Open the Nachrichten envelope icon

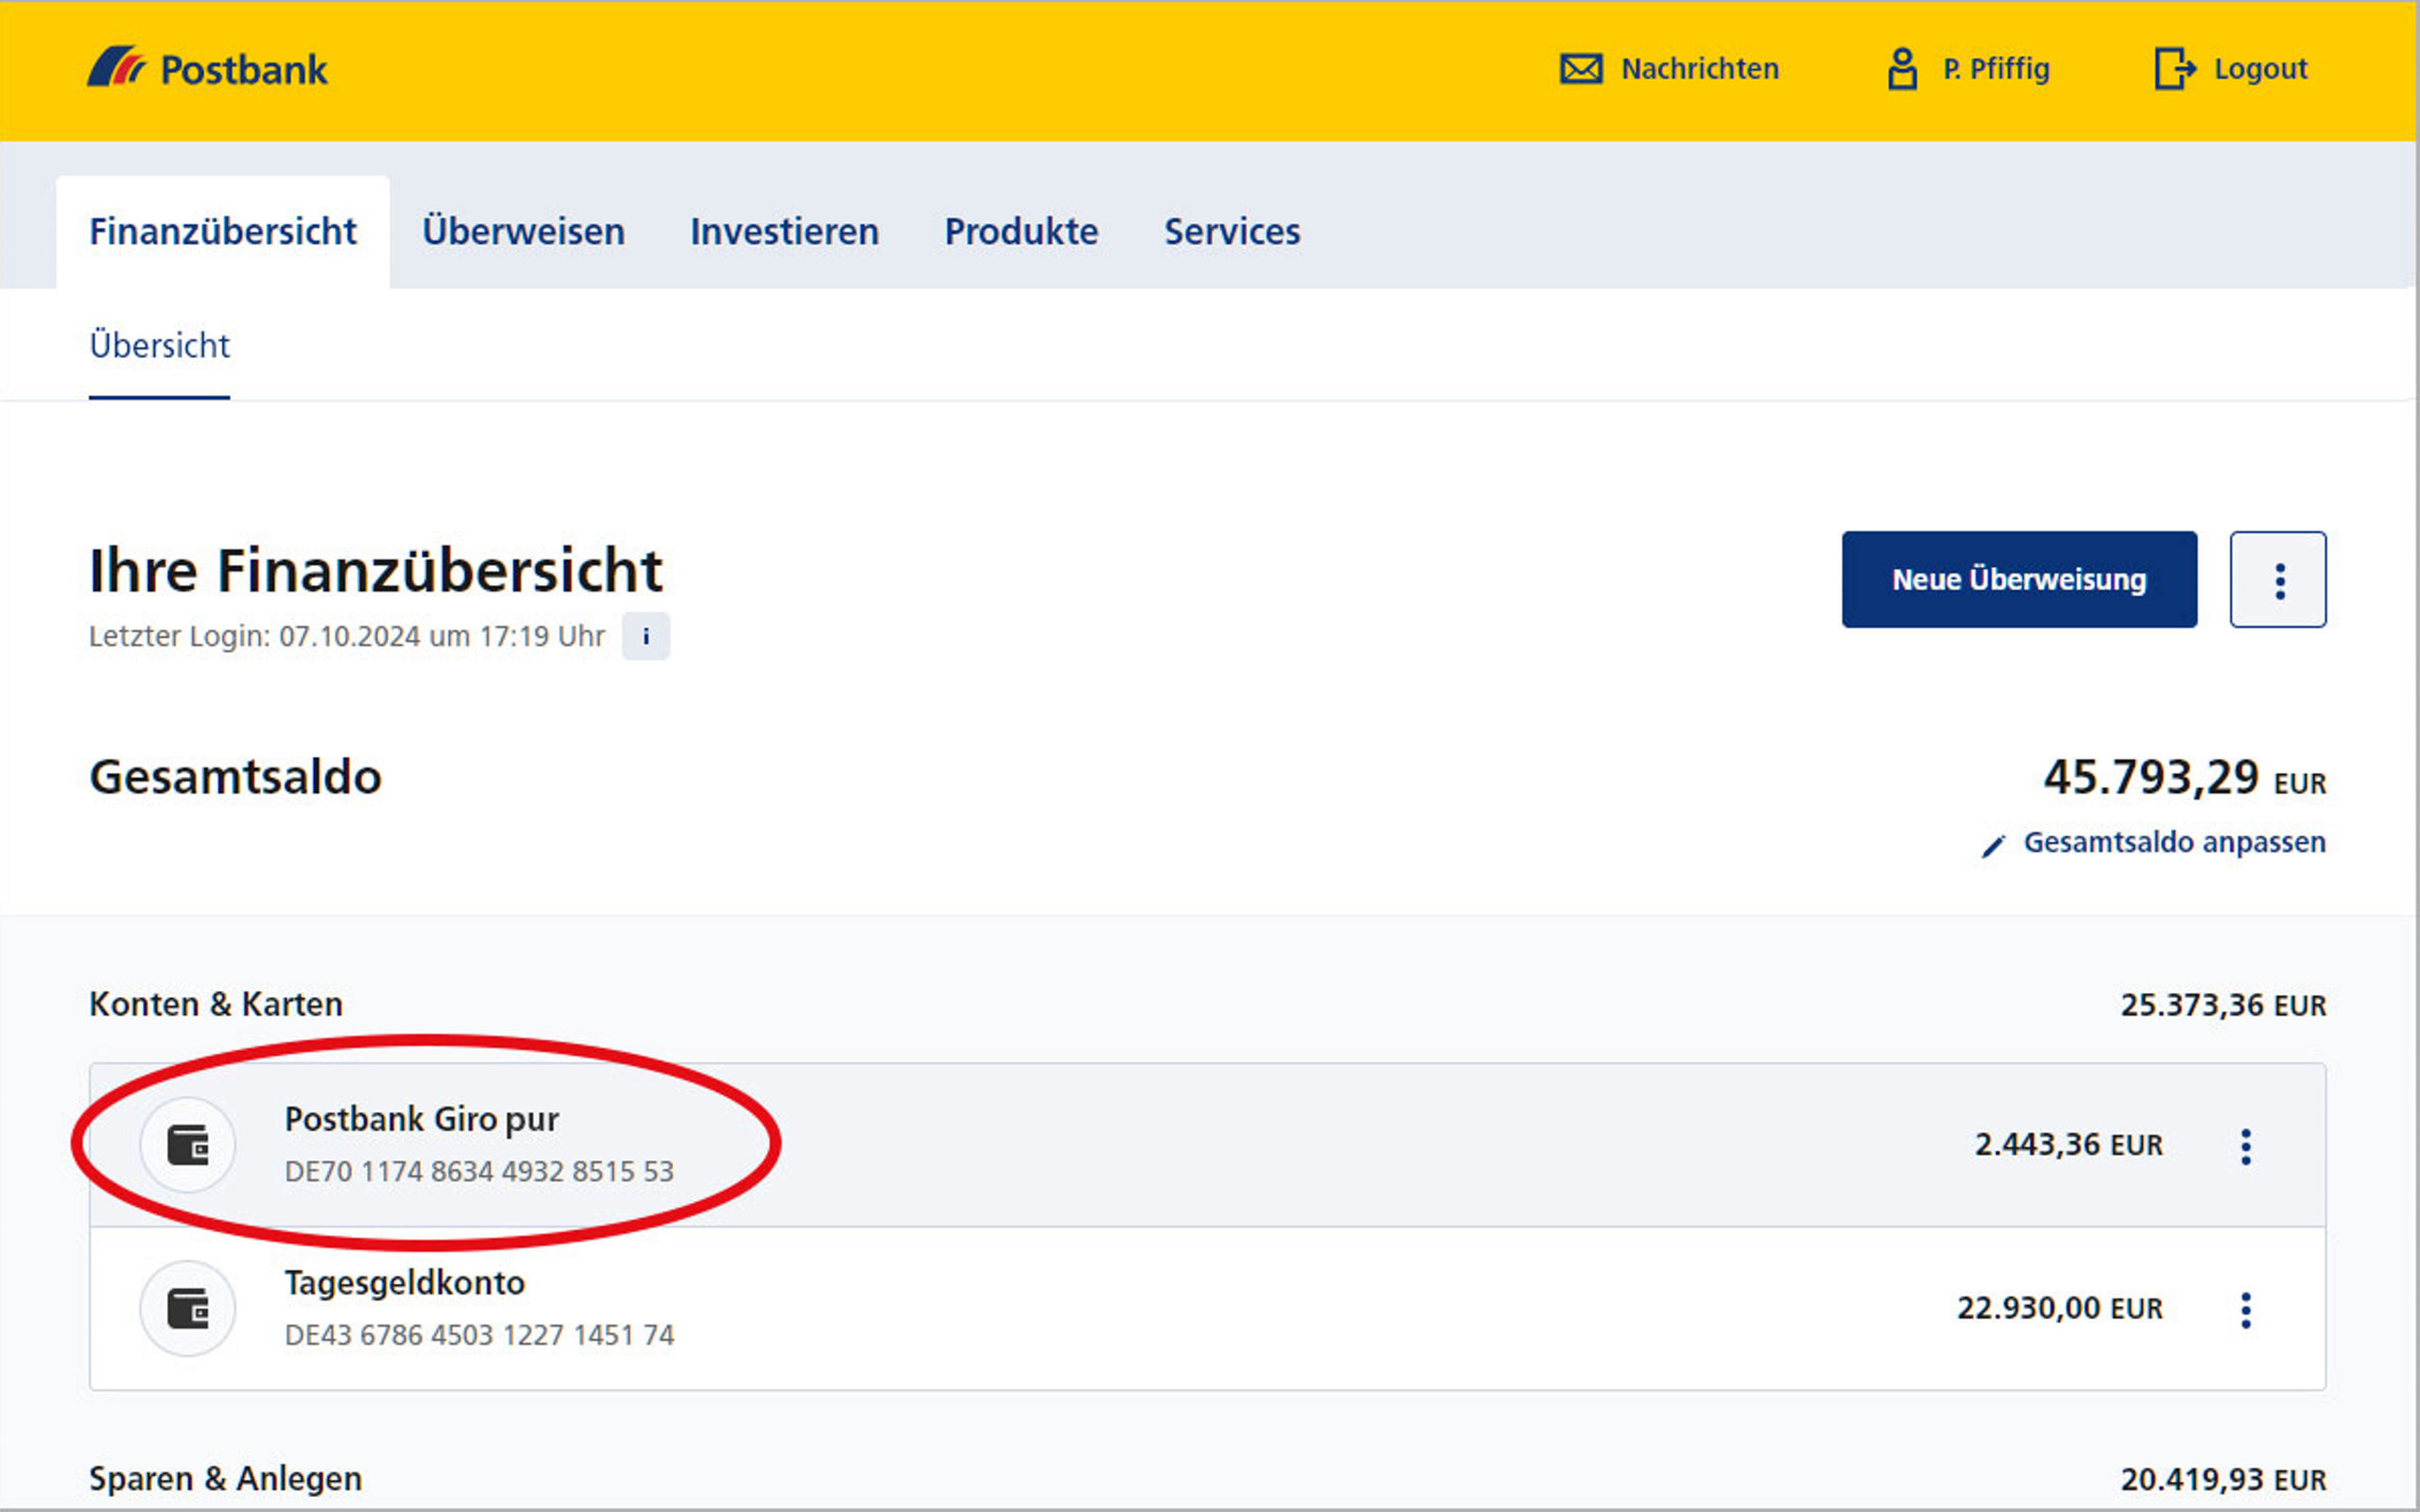1581,69
